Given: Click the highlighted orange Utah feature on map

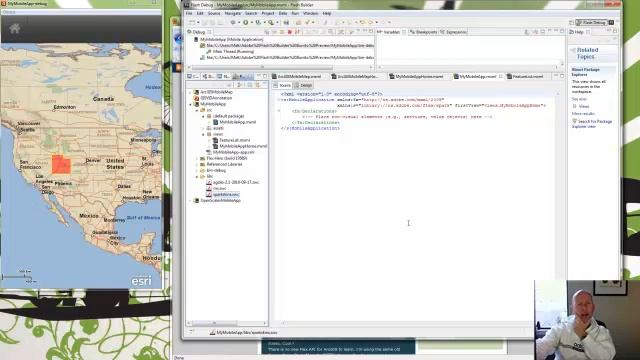Looking at the screenshot, I should [x=61, y=164].
